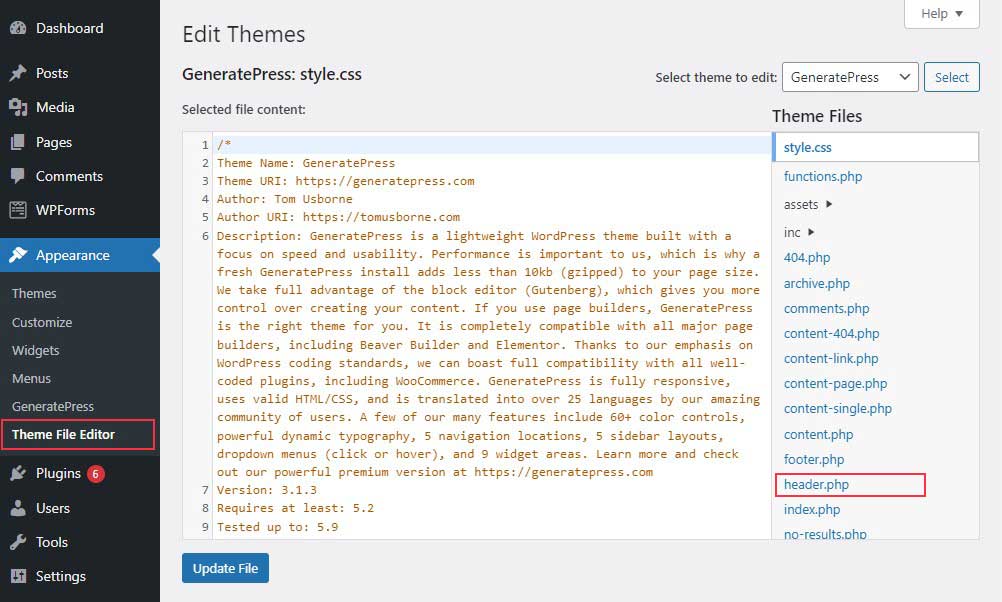1002x602 pixels.
Task: Click the Tools wrench icon
Action: [18, 542]
